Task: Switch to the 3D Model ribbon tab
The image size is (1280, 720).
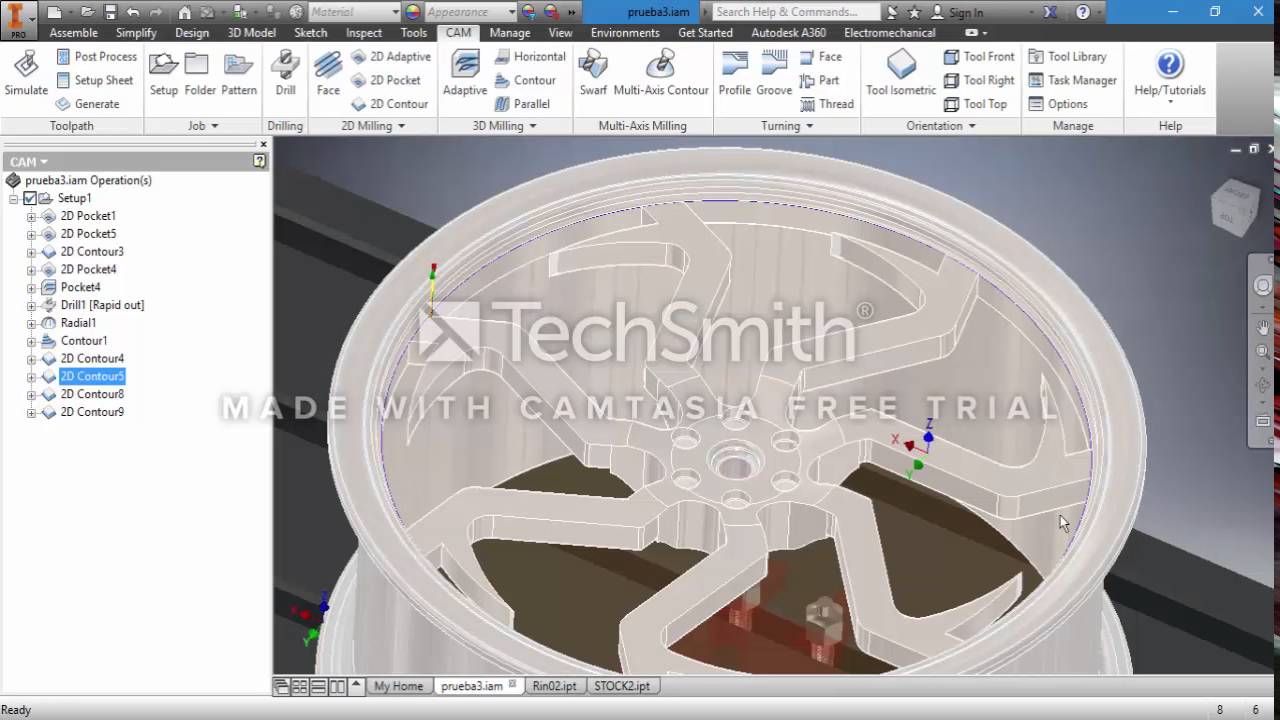Action: pyautogui.click(x=251, y=33)
